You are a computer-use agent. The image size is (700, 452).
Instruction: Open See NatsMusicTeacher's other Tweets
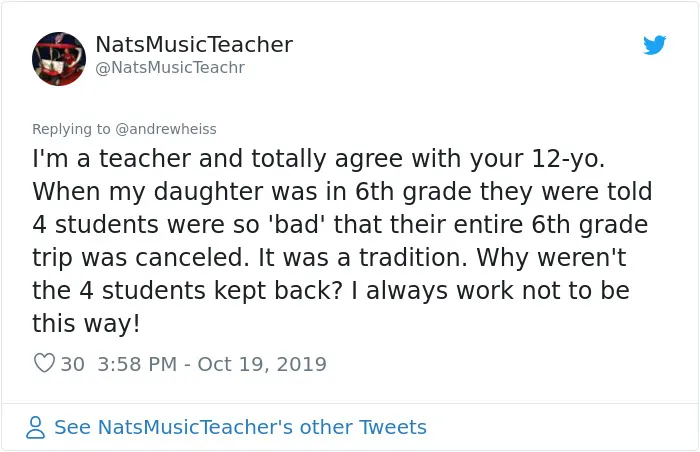point(240,427)
